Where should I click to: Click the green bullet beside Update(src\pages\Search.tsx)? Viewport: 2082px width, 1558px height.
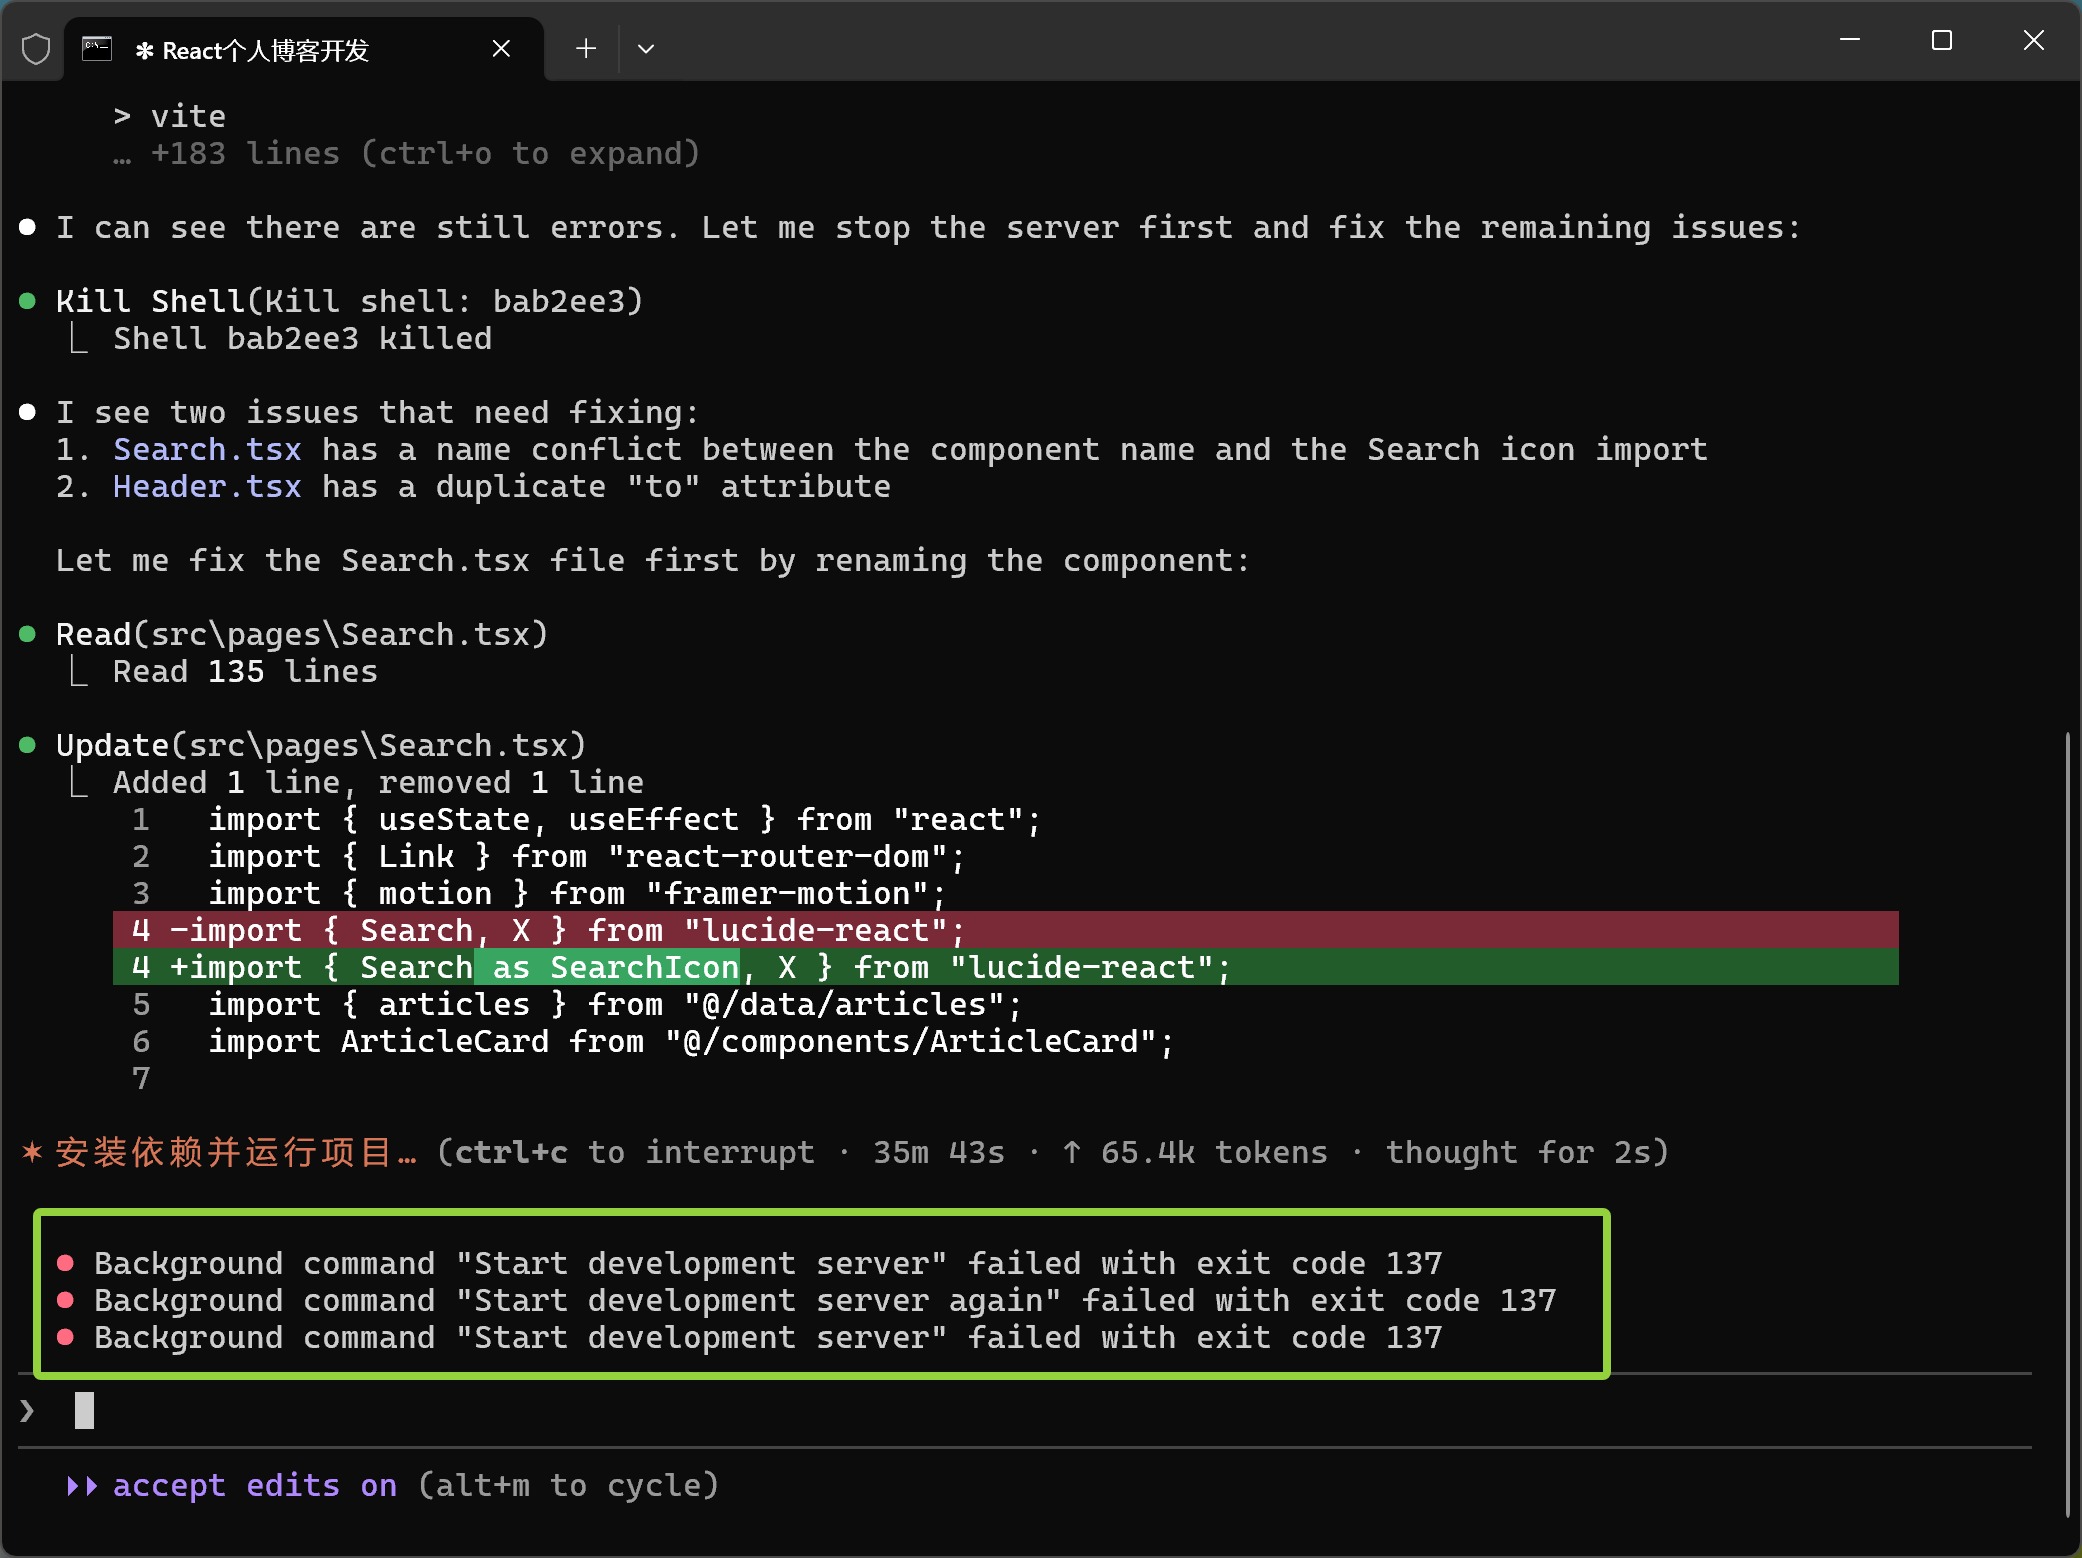click(27, 744)
